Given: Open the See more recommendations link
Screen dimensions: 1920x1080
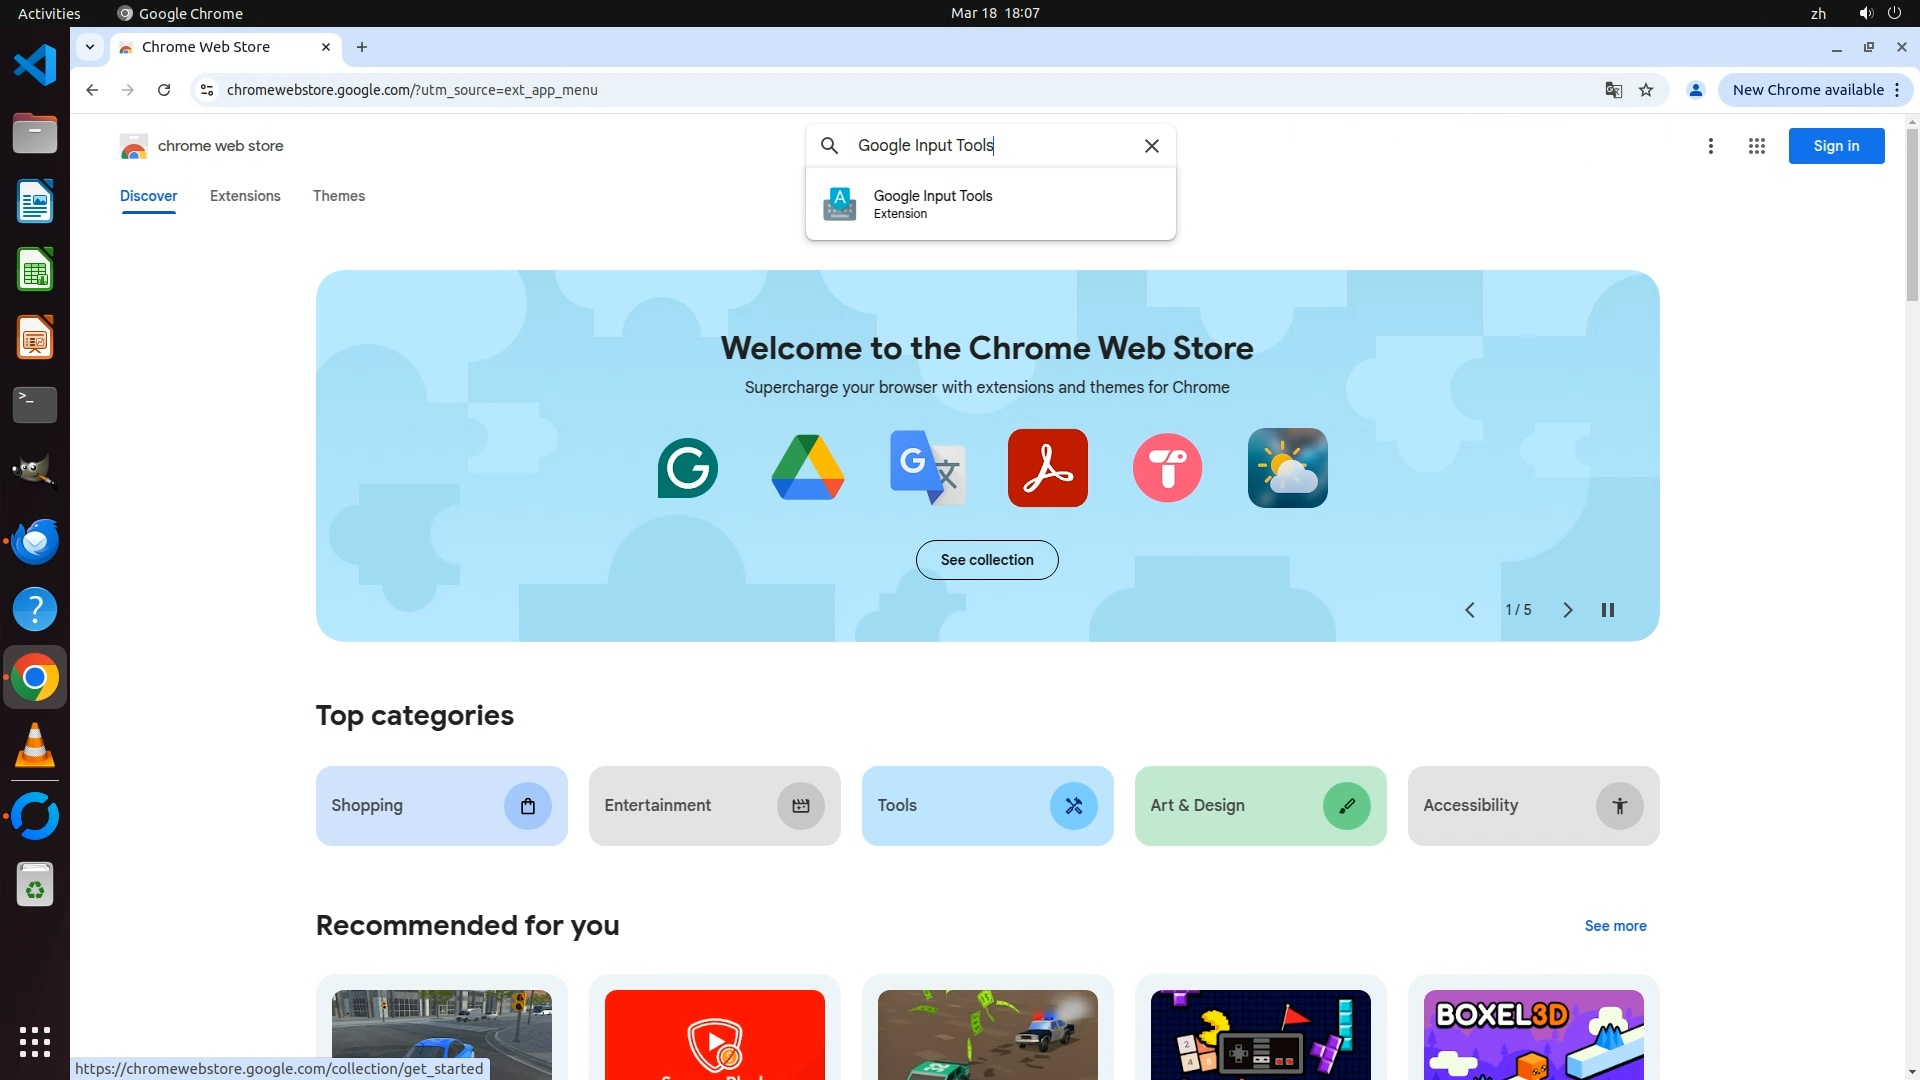Looking at the screenshot, I should tap(1615, 926).
